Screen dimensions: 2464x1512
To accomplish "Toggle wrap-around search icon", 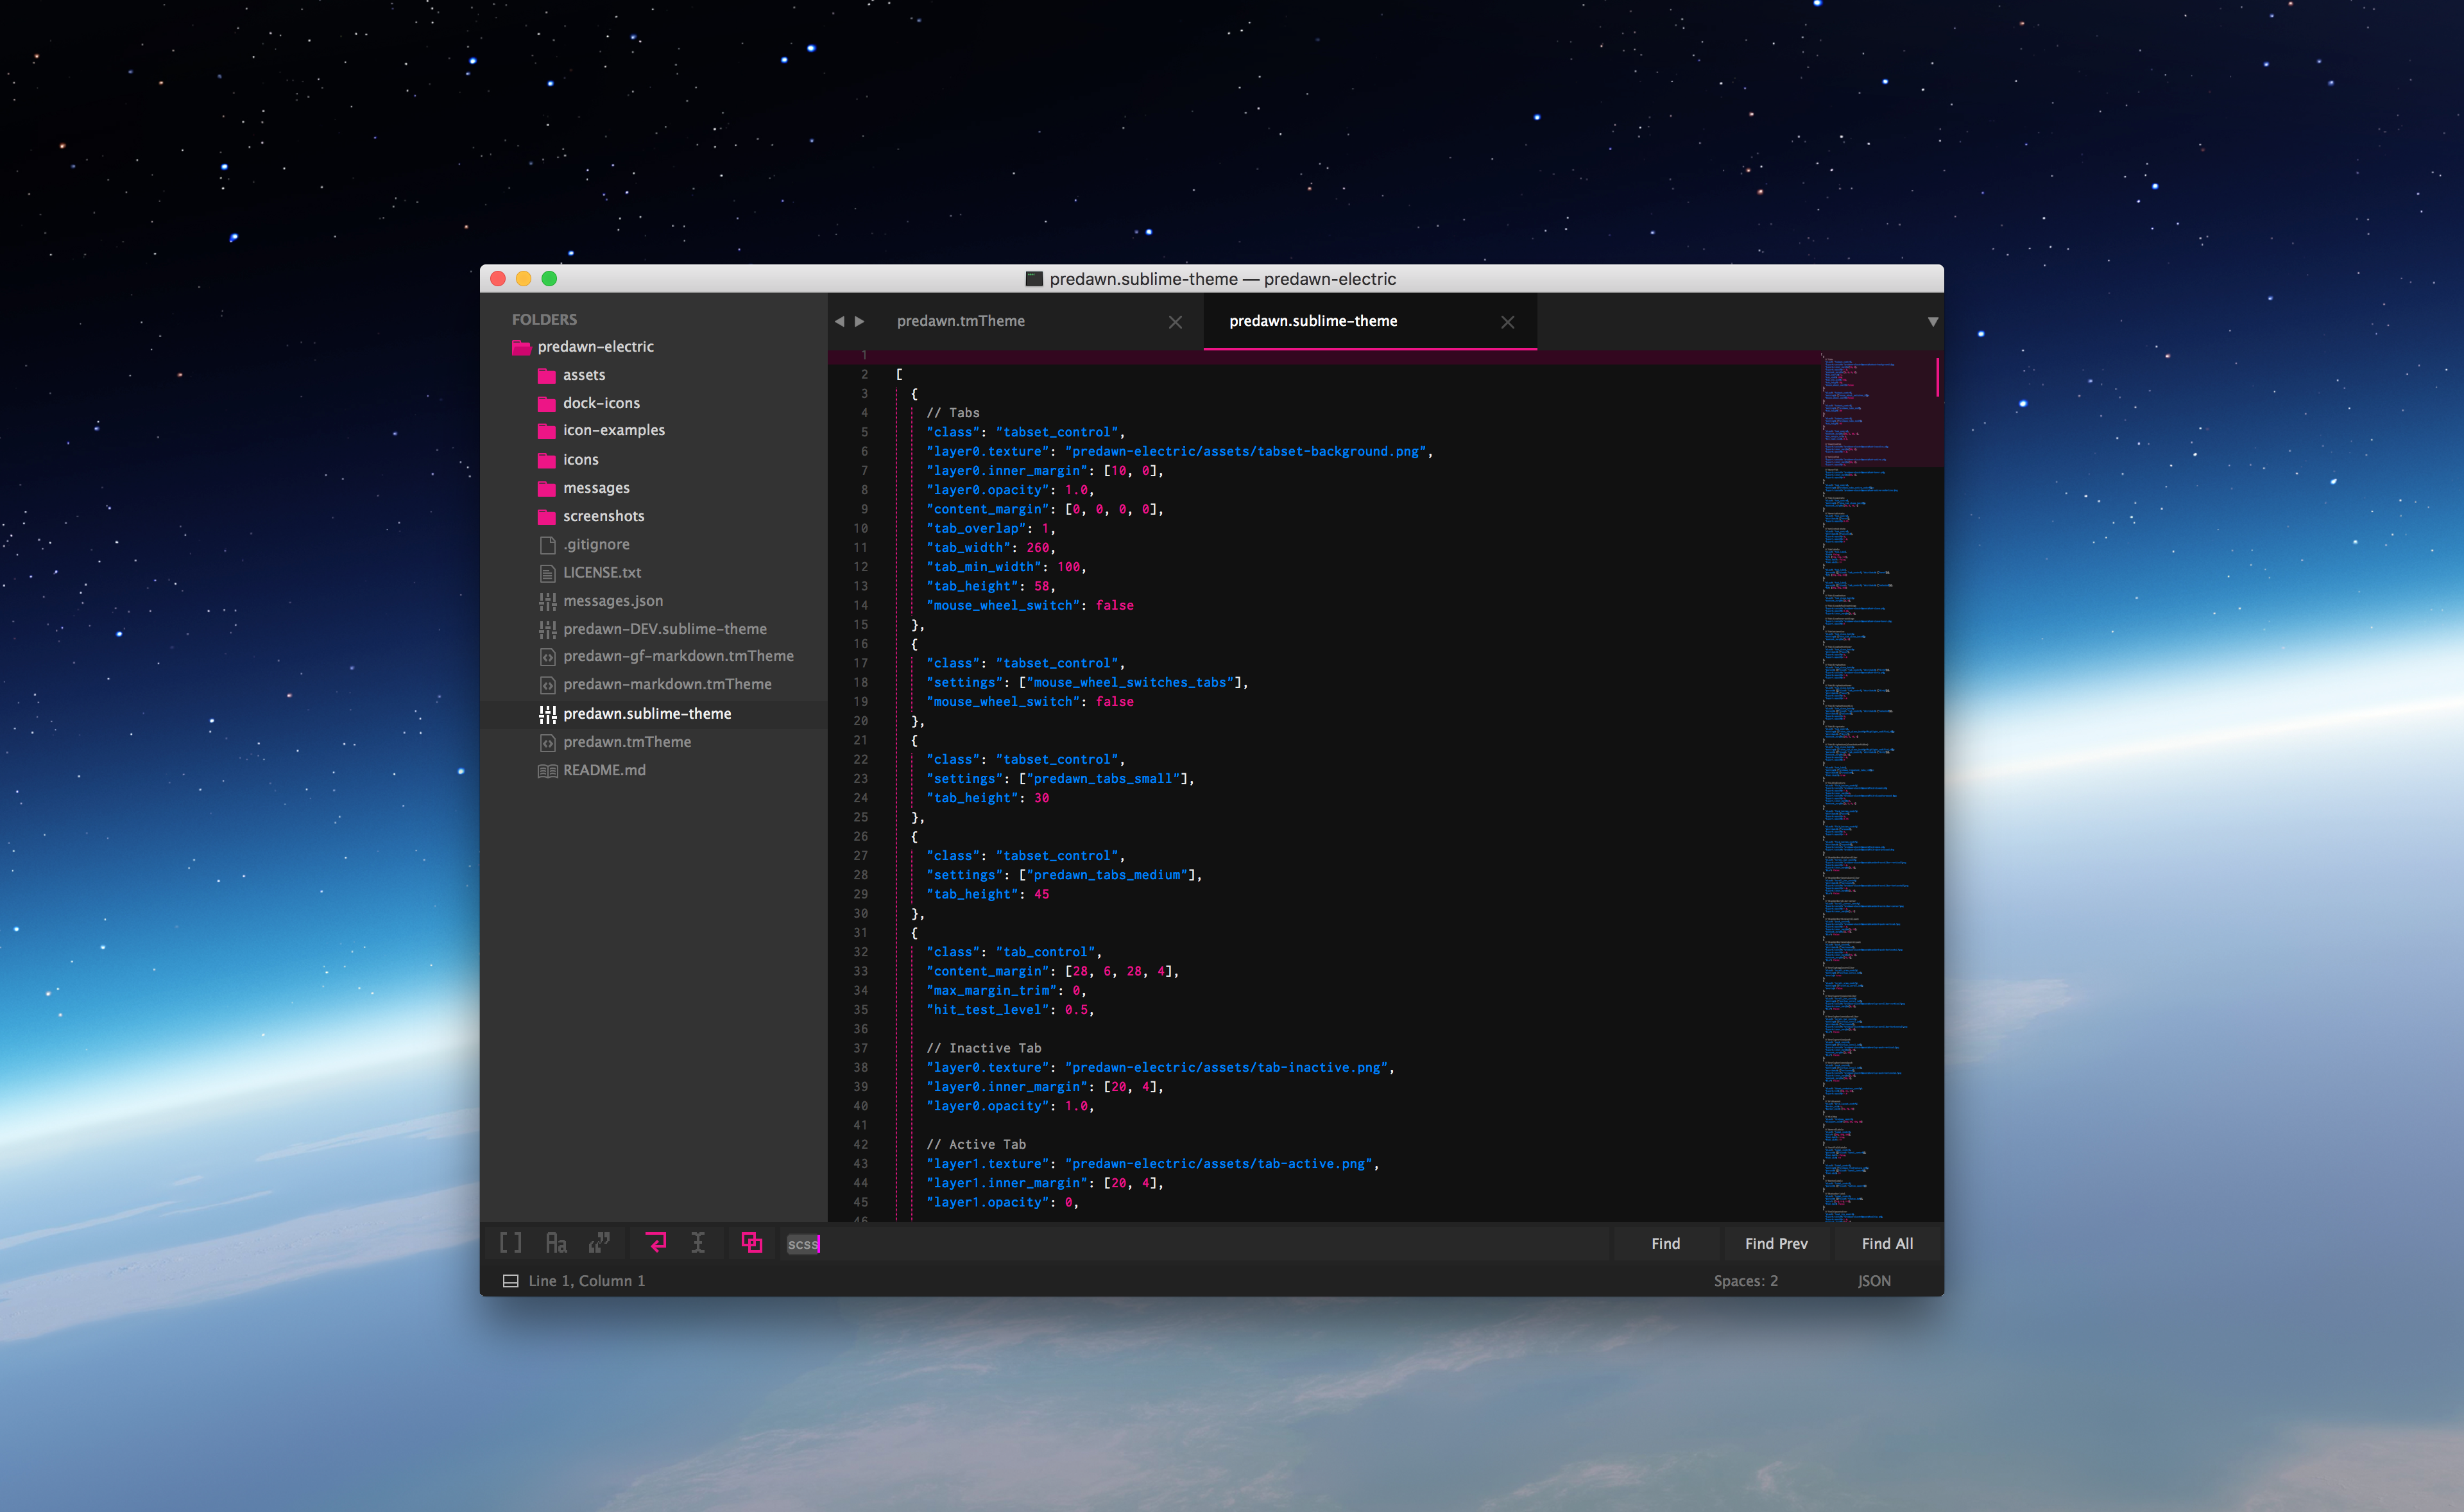I will pyautogui.click(x=656, y=1243).
